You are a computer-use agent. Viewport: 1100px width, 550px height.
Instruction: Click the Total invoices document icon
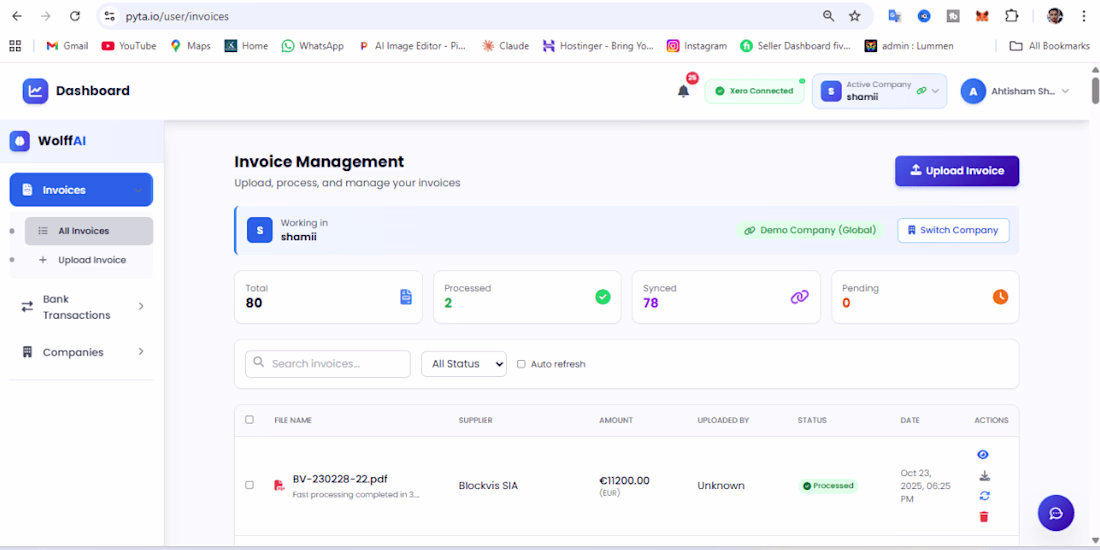tap(406, 297)
